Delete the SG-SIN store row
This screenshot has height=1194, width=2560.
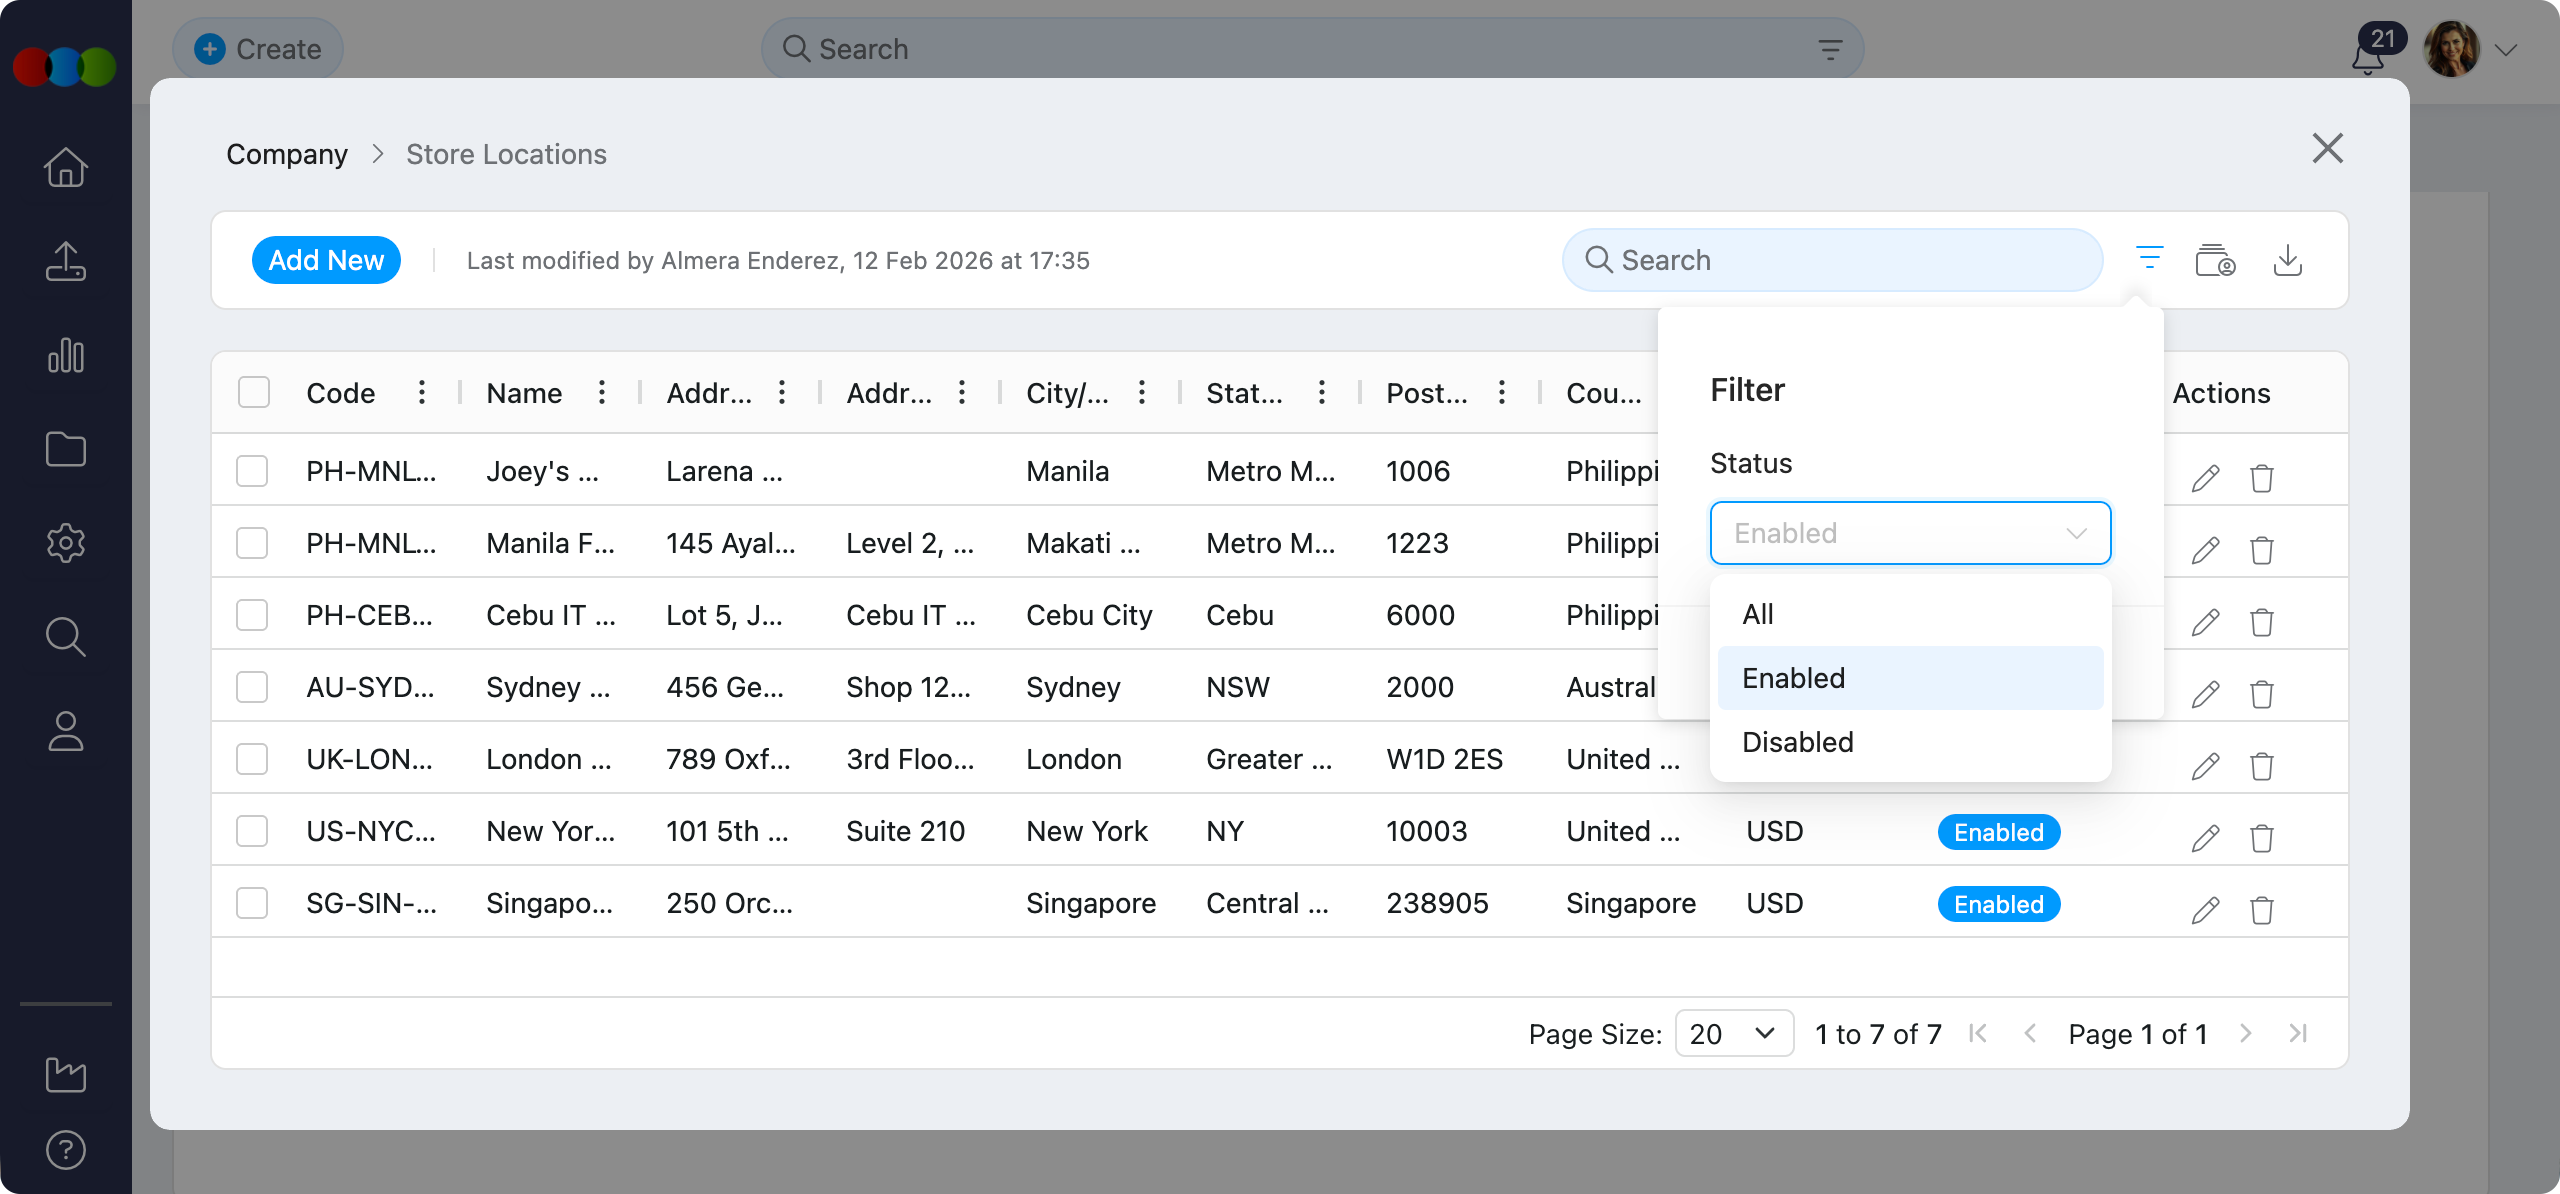coord(2261,910)
